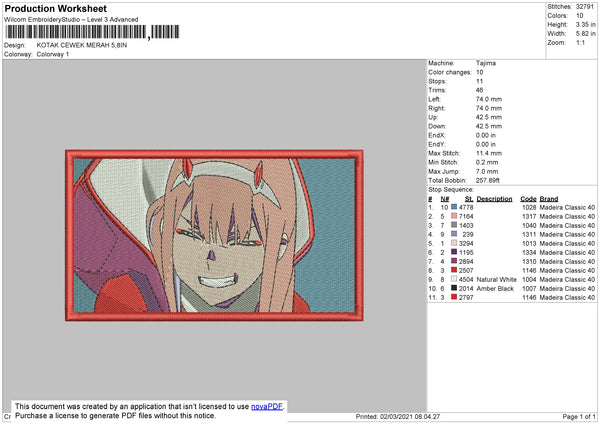Select the Width value 5.82 in
600x424 pixels.
tap(585, 34)
